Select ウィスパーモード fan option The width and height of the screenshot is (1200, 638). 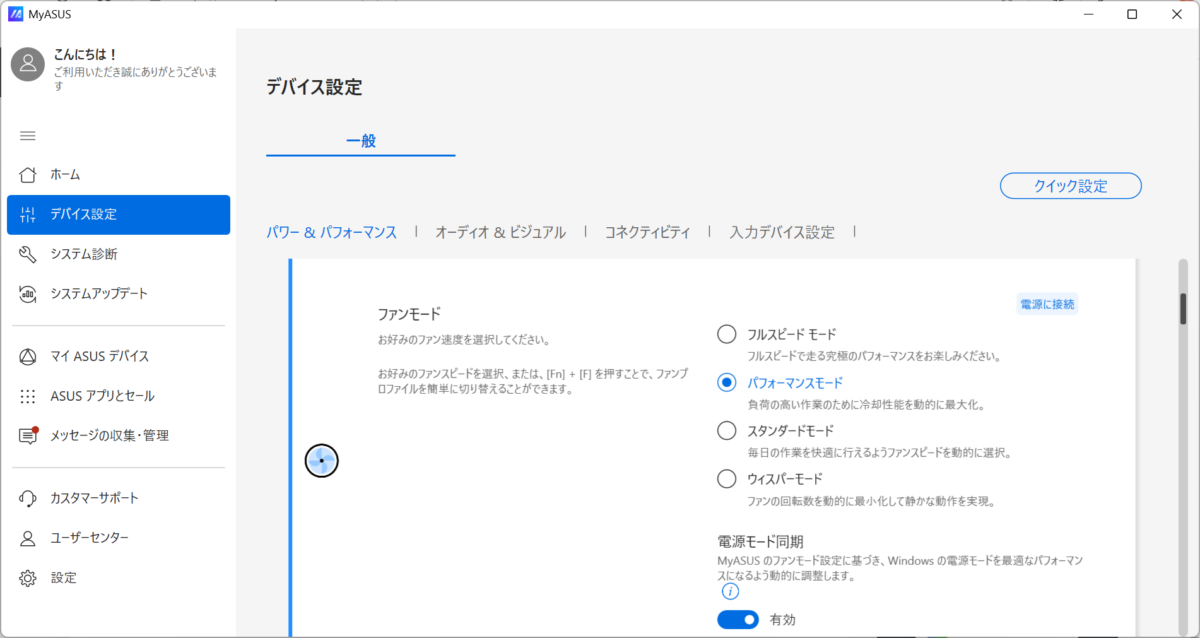pyautogui.click(x=727, y=478)
